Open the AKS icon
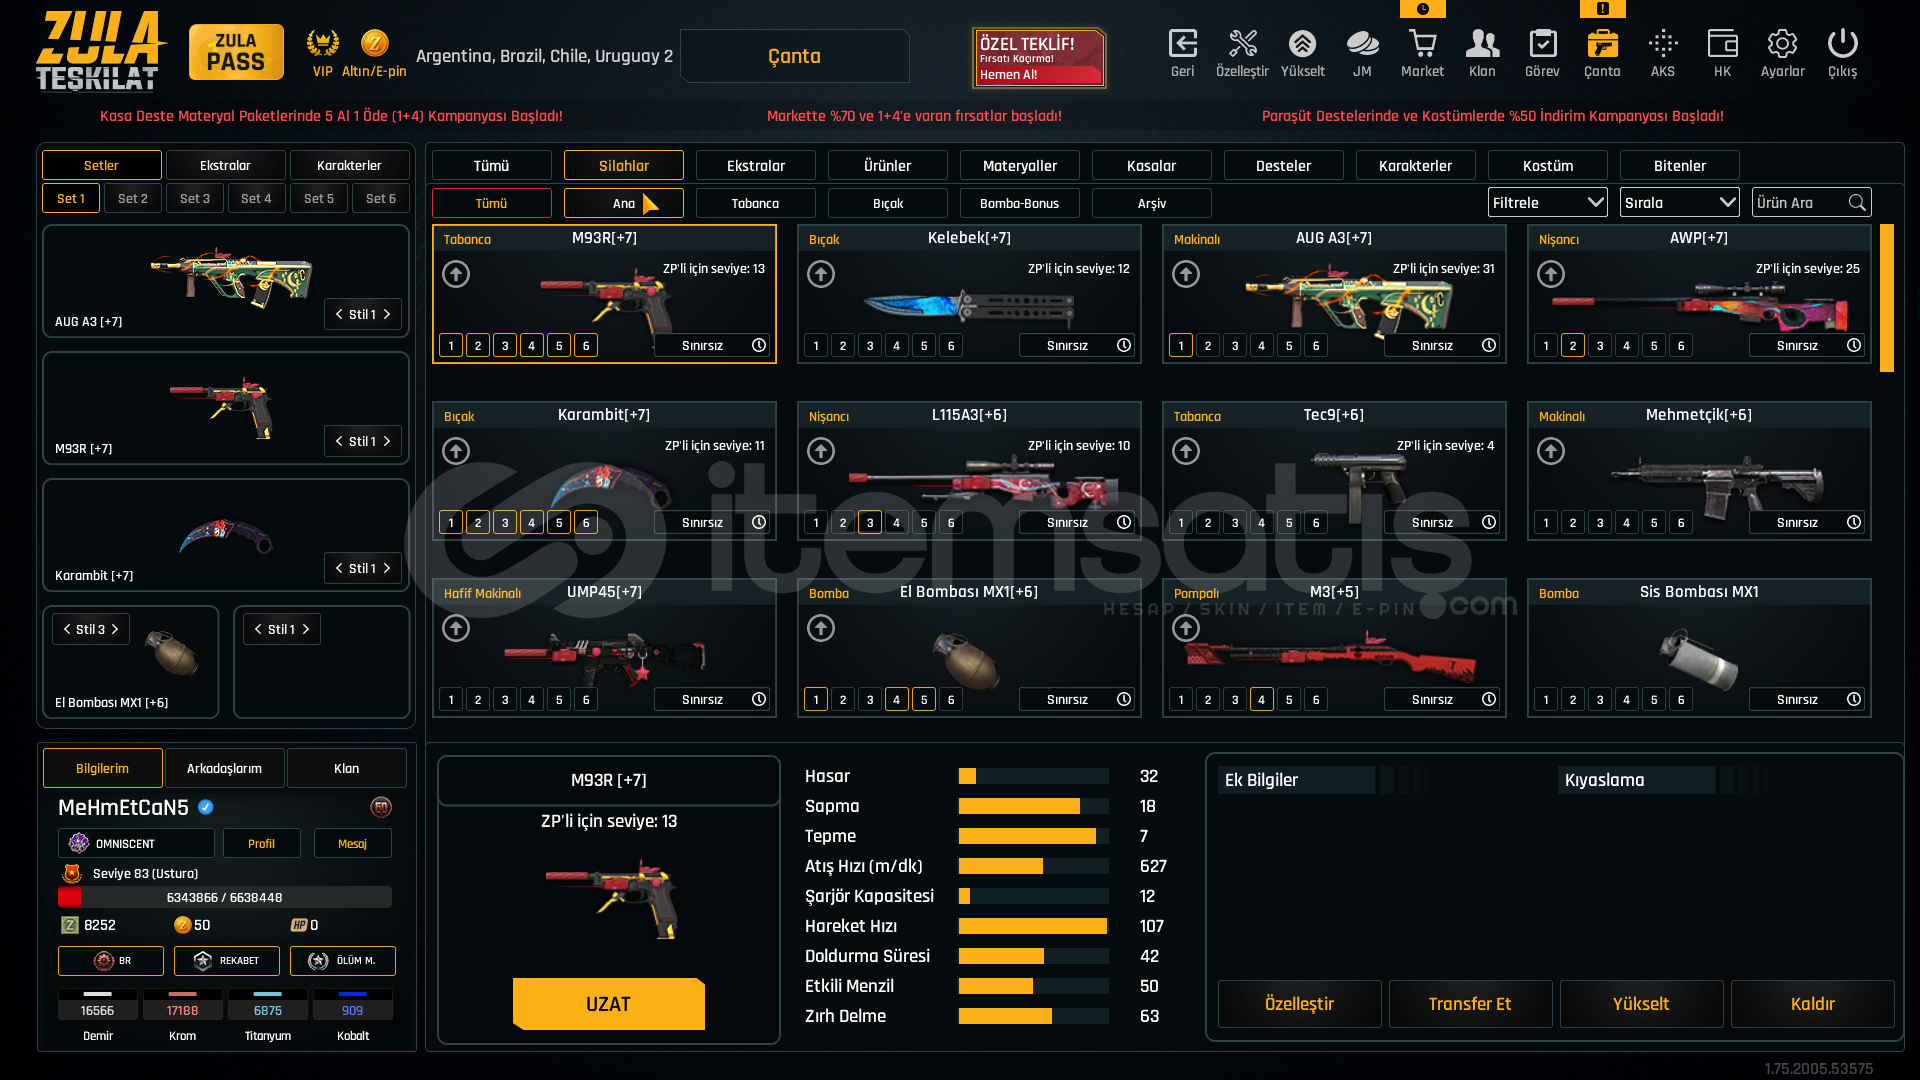Screen dimensions: 1920x1080 (1663, 44)
